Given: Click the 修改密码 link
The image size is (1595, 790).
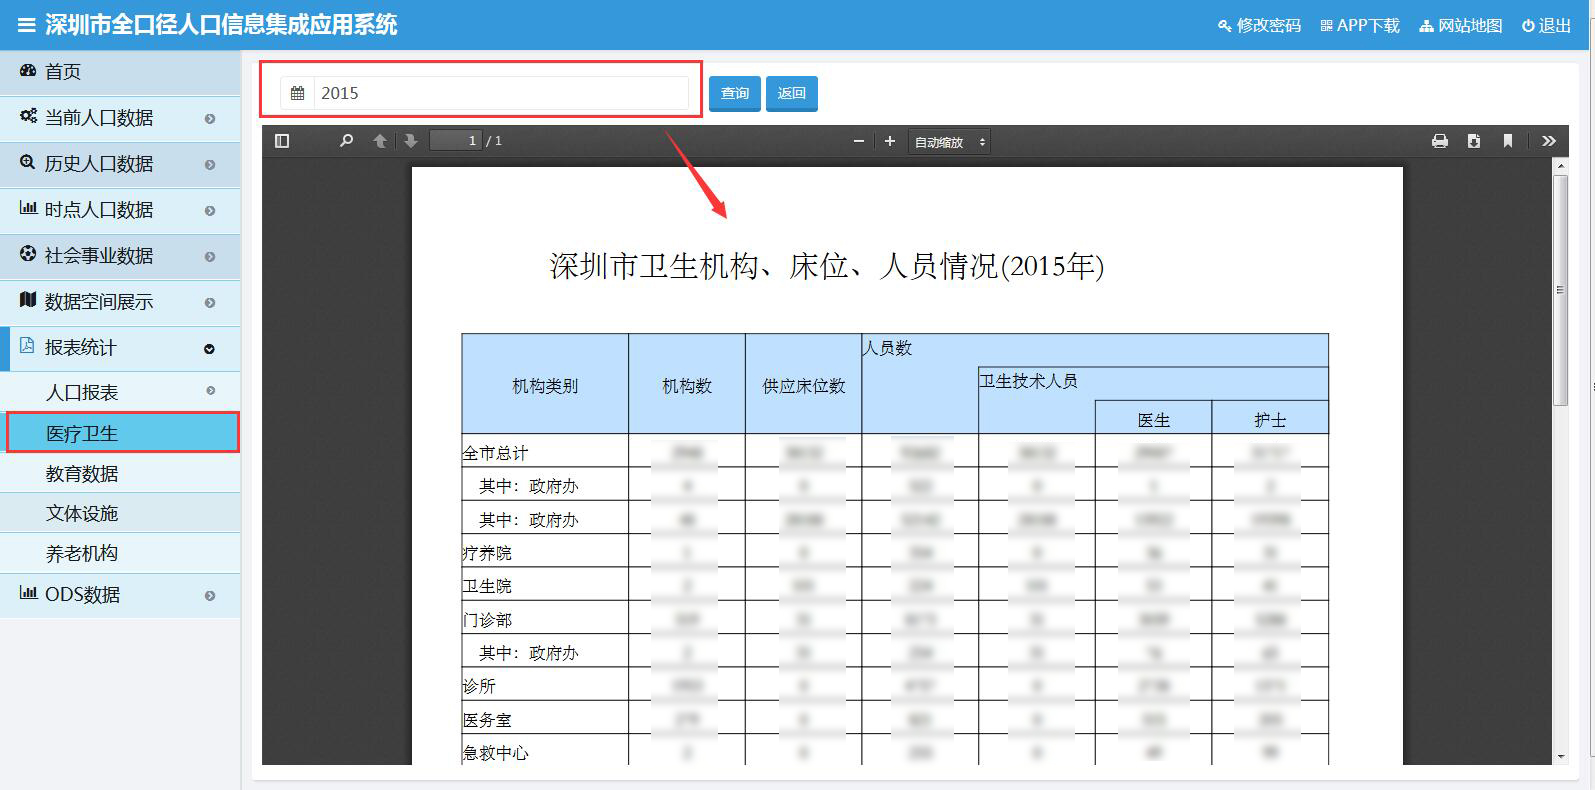Looking at the screenshot, I should point(1259,25).
